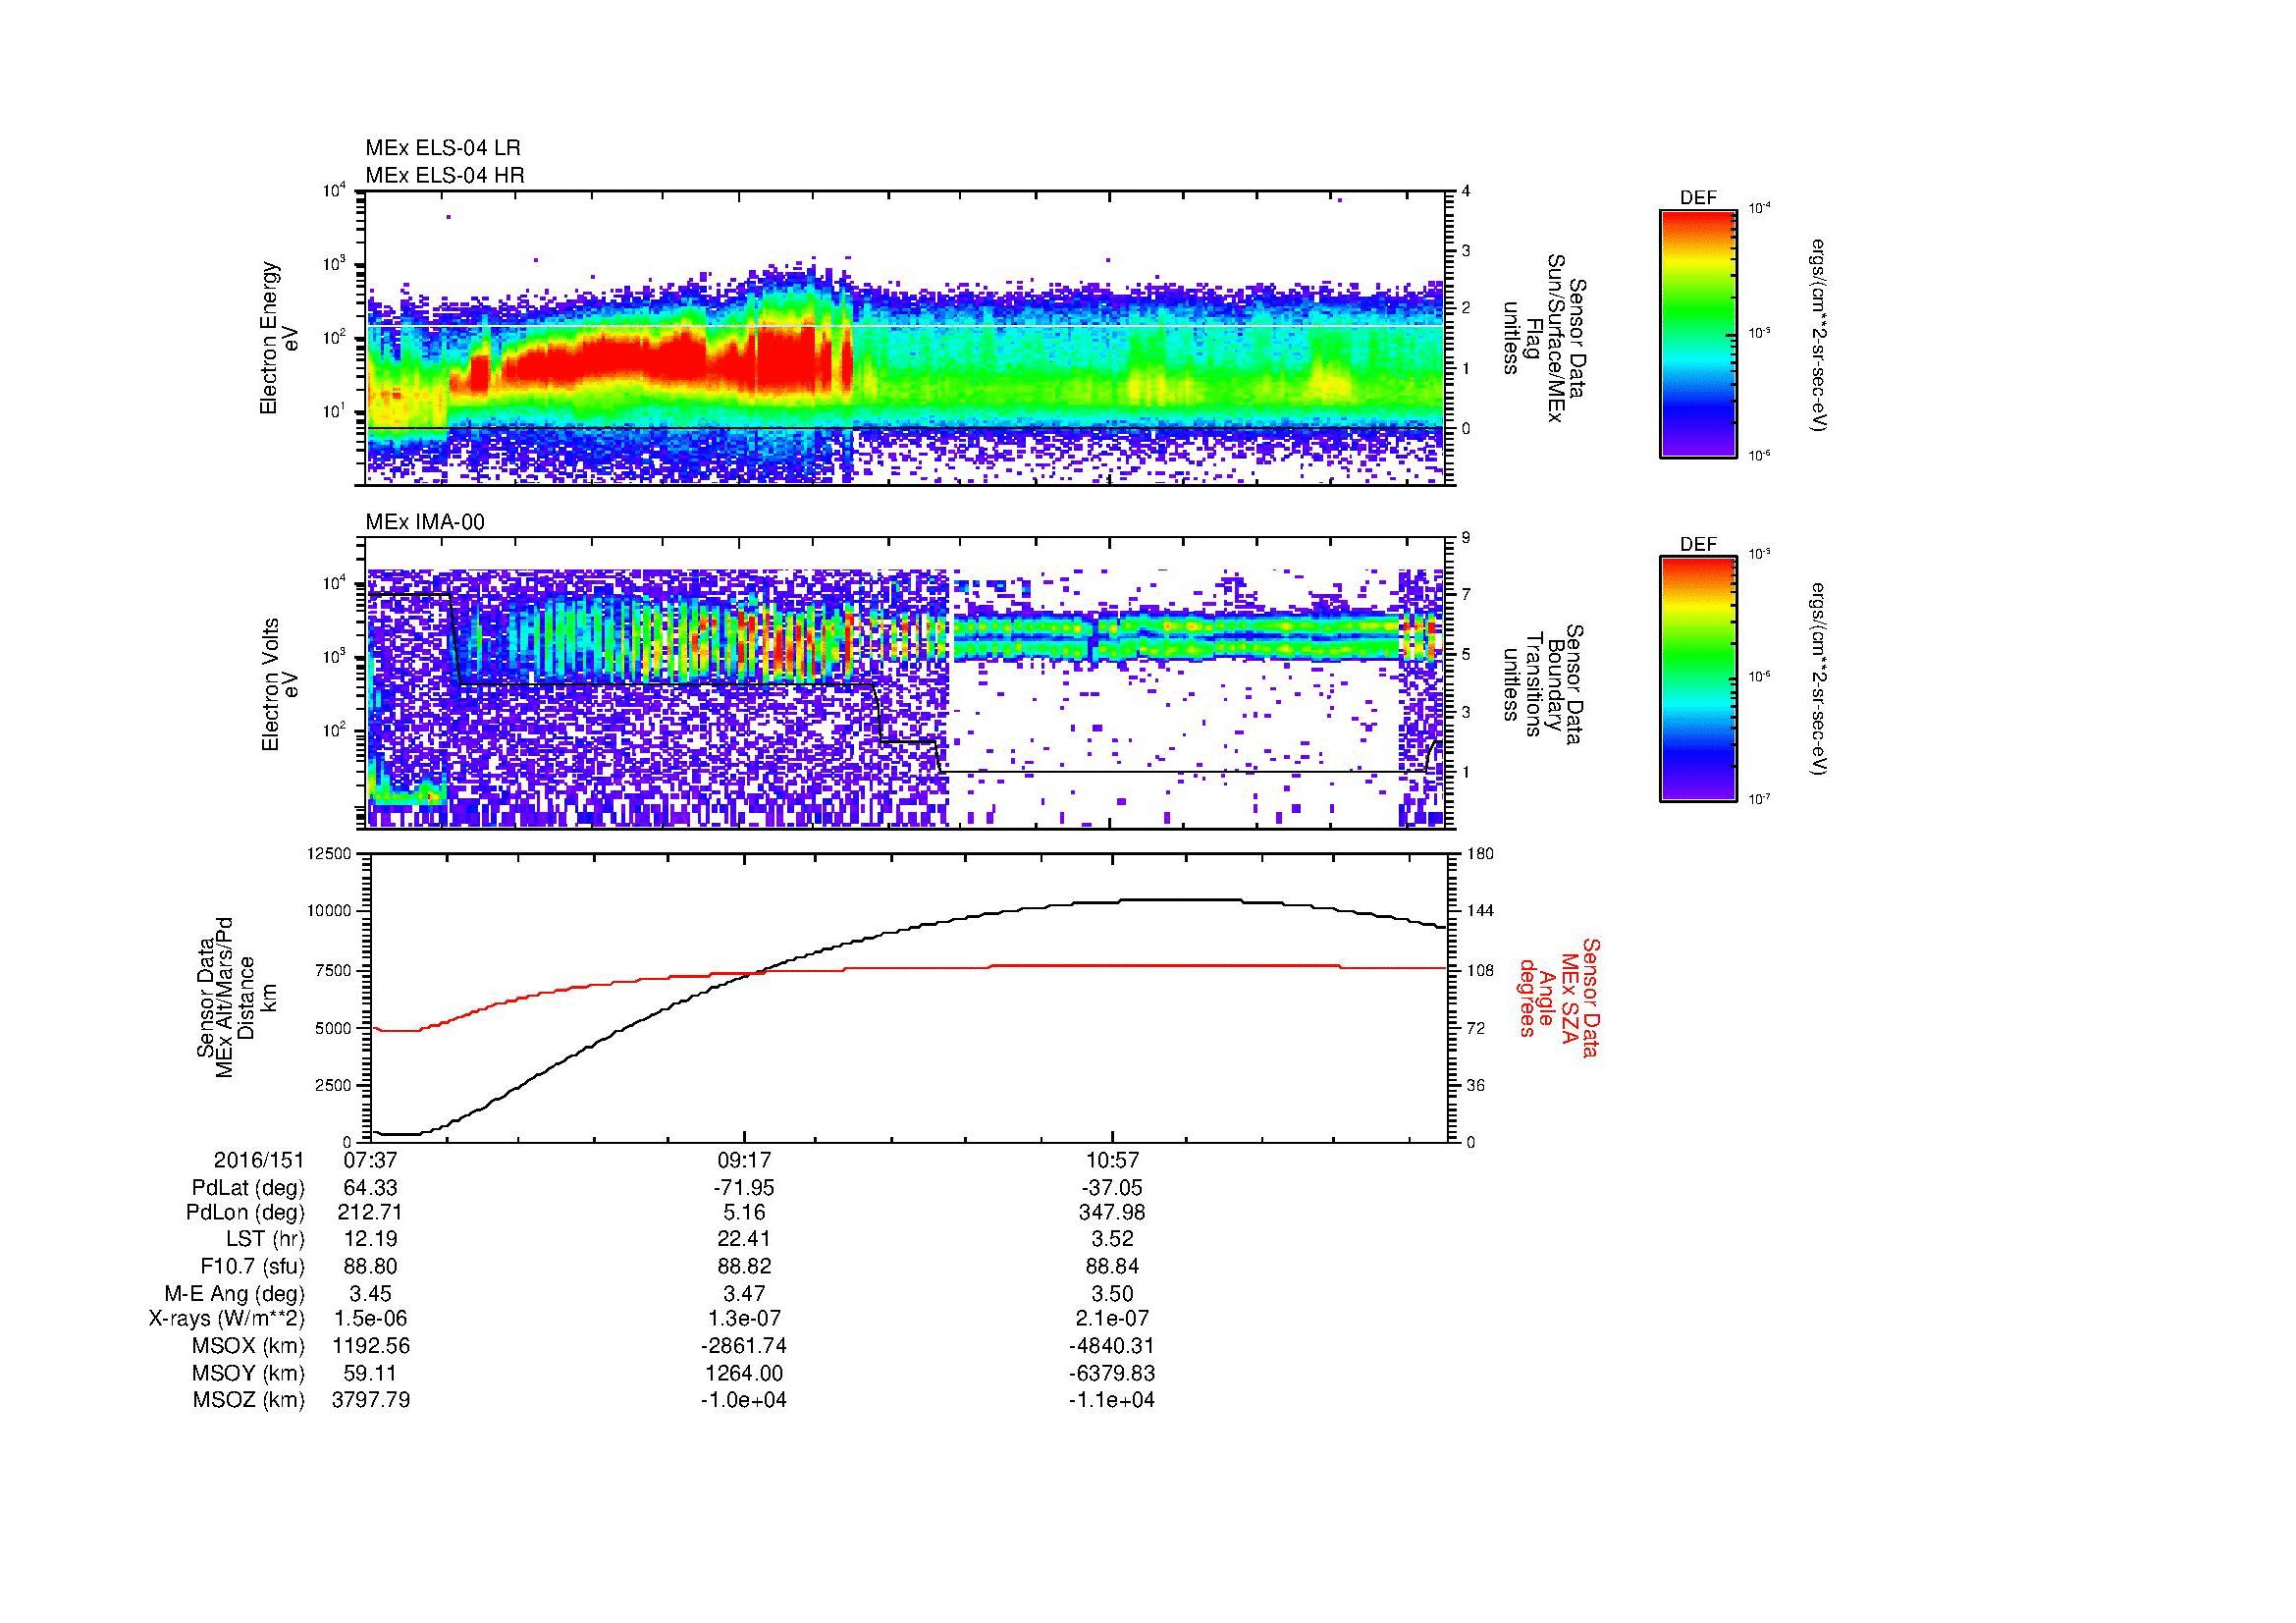Click the MSOZ value '-1.1e+04'
The image size is (2296, 1623).
pyautogui.click(x=1111, y=1400)
